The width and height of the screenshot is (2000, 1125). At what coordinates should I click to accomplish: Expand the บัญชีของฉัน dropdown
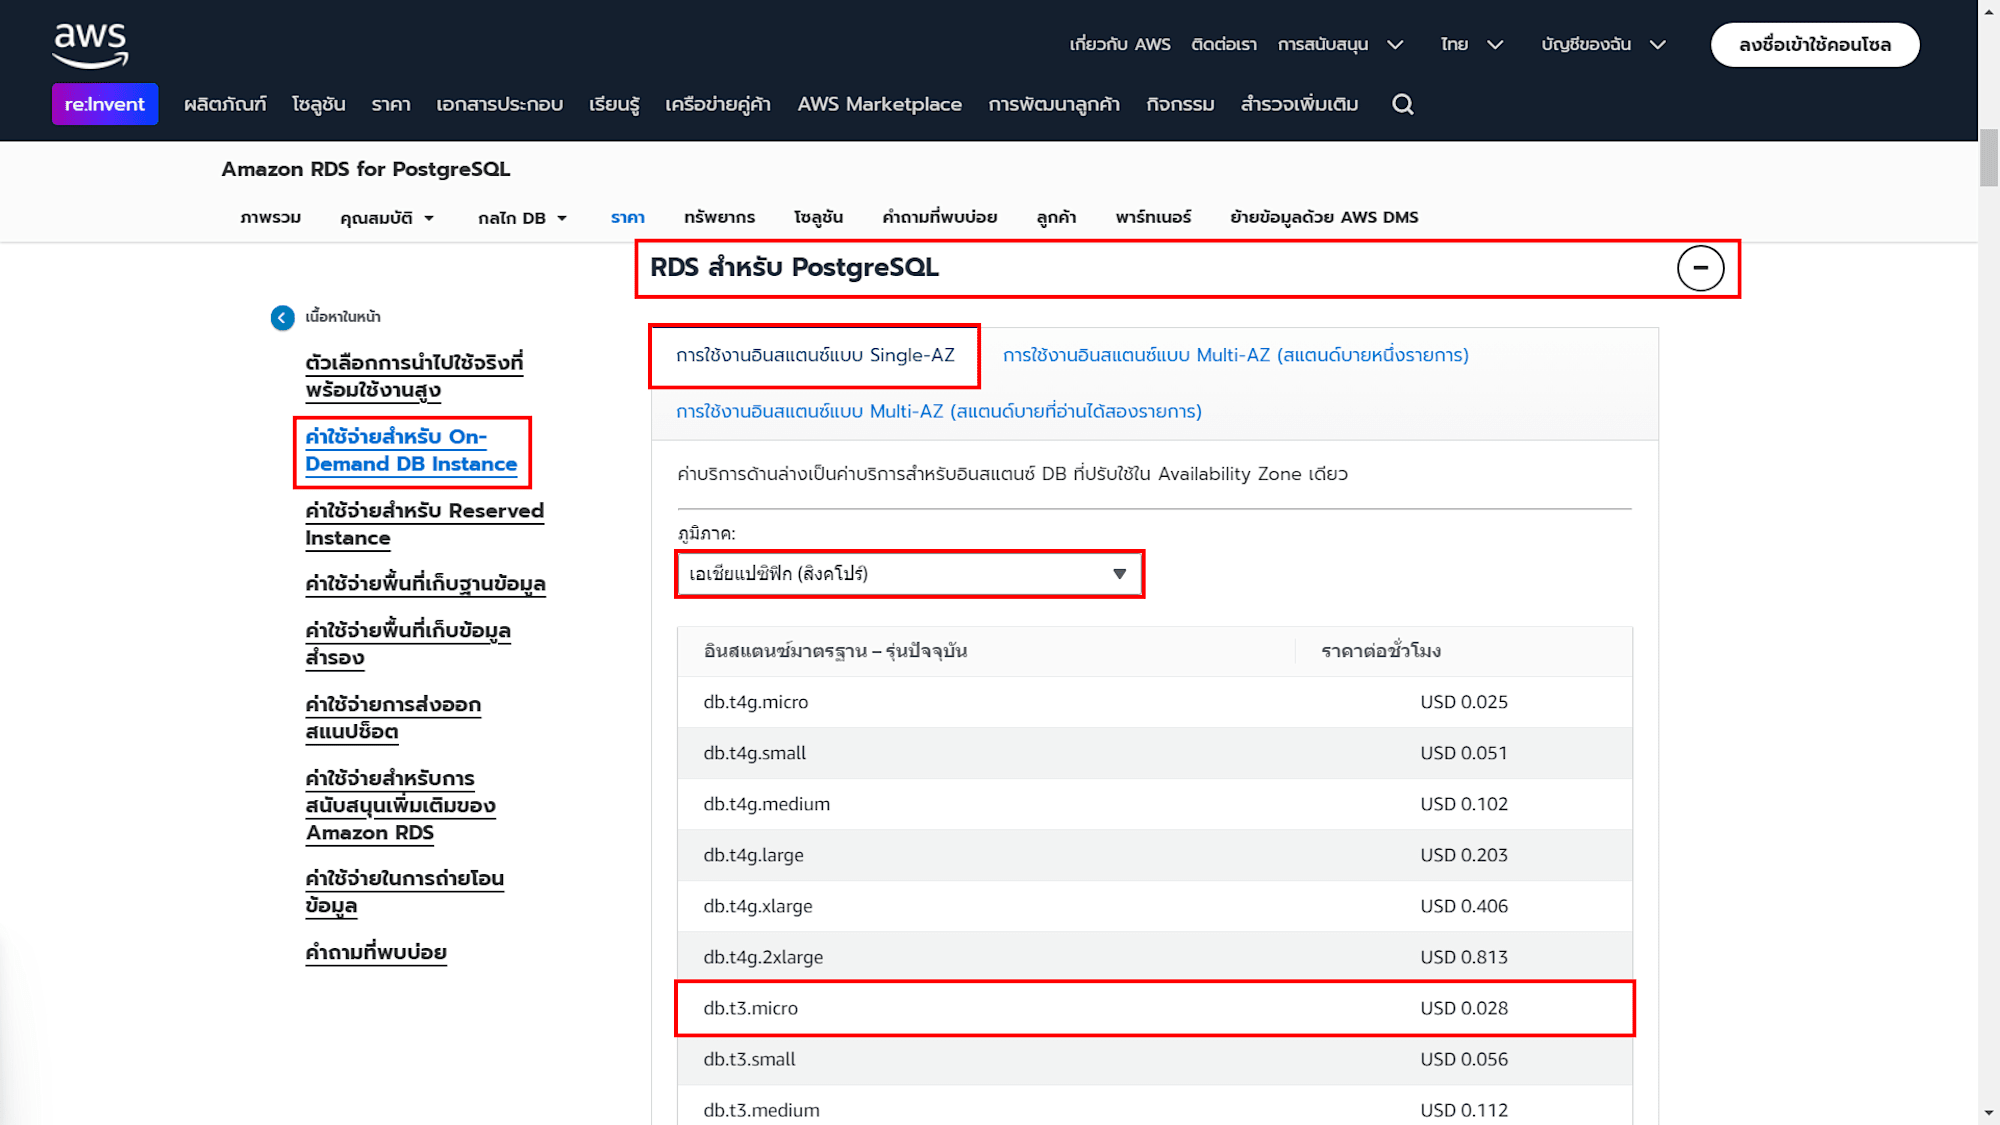[1603, 44]
